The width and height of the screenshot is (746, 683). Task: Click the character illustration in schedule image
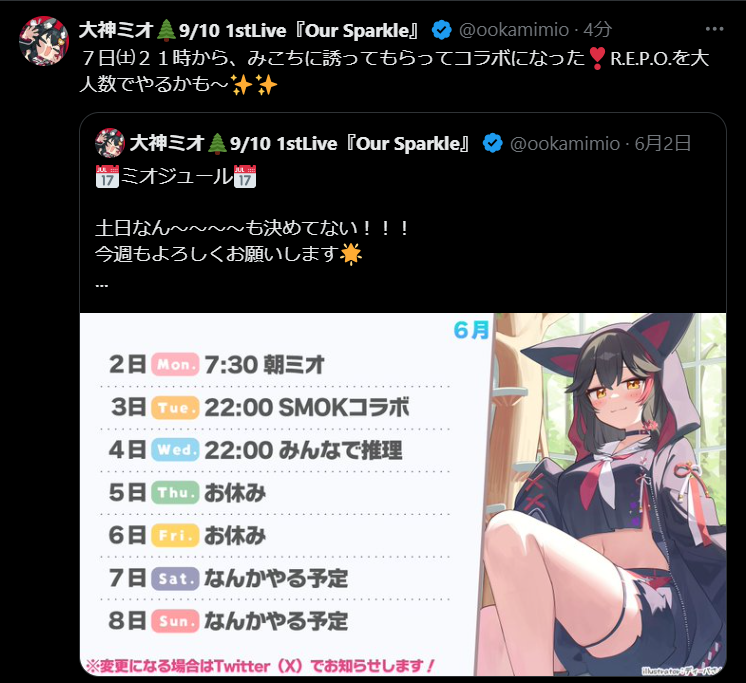(604, 494)
